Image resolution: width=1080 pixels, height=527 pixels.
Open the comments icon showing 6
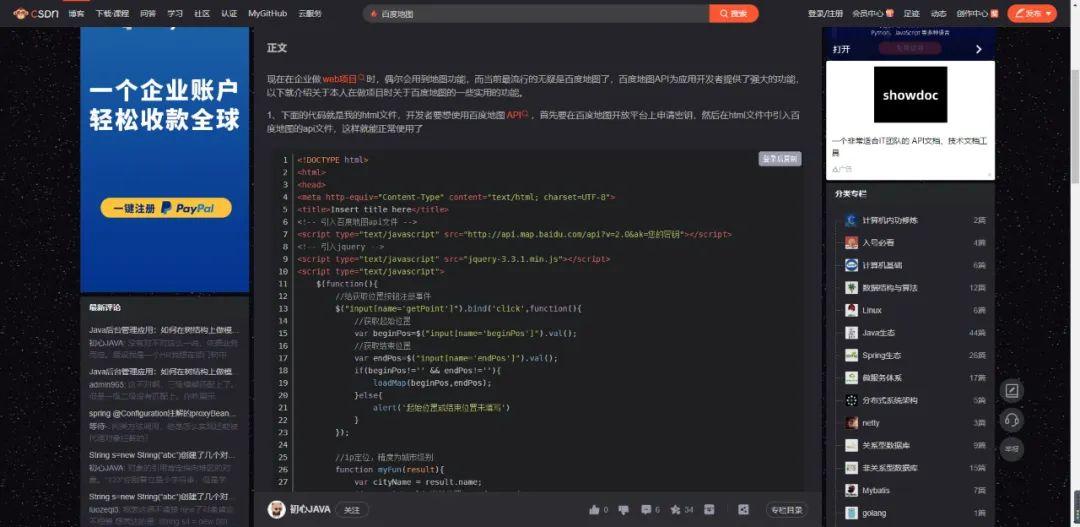(646, 510)
